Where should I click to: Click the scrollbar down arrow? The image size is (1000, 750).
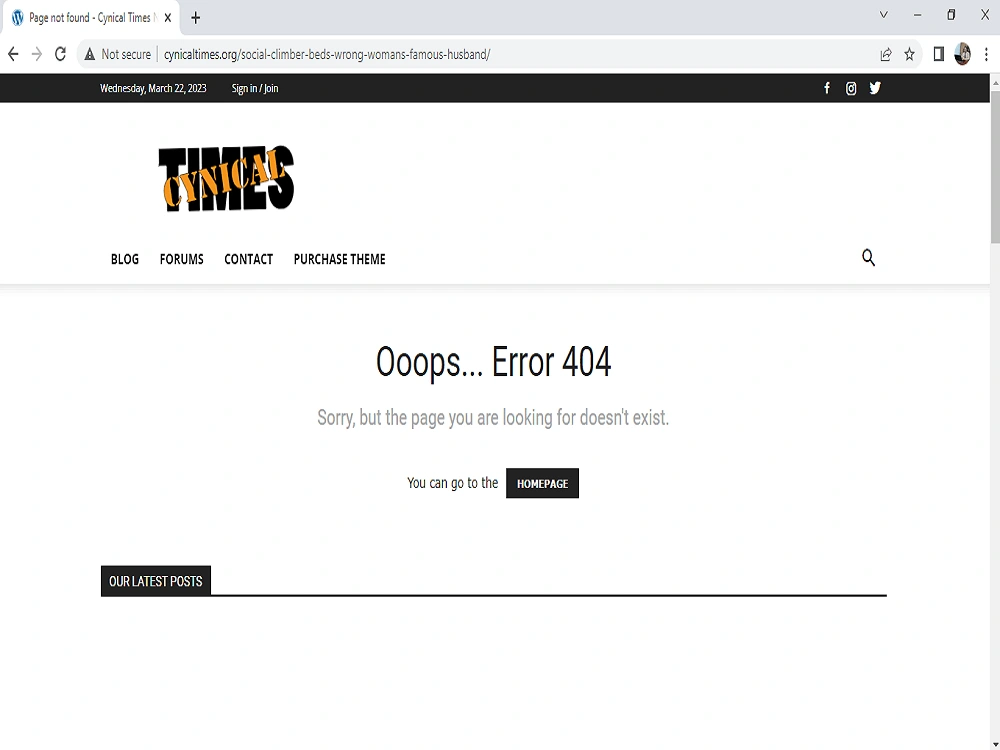995,744
